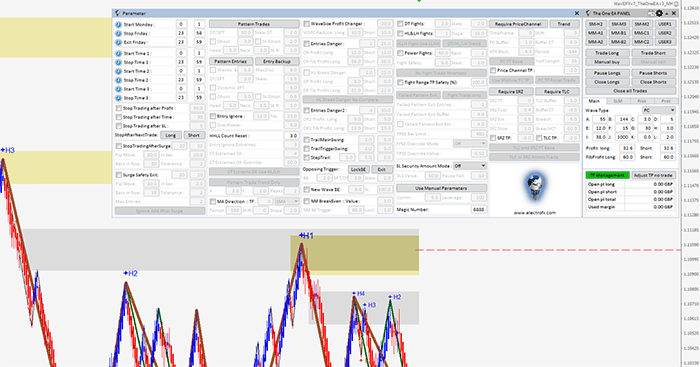Open SL Security Amount Mode dropdown

pyautogui.click(x=469, y=166)
